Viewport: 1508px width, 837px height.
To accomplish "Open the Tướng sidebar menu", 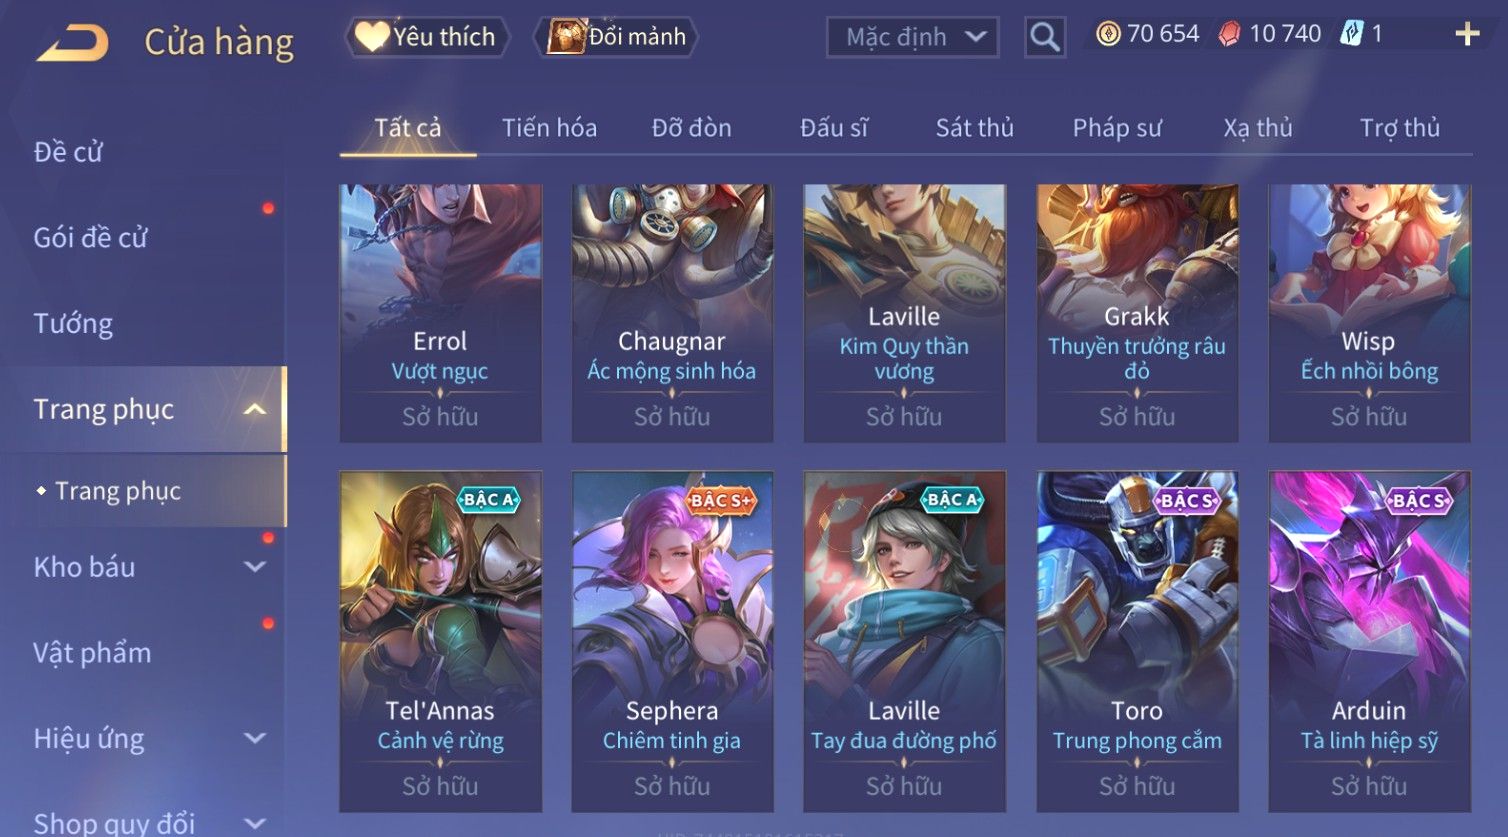I will [x=73, y=324].
